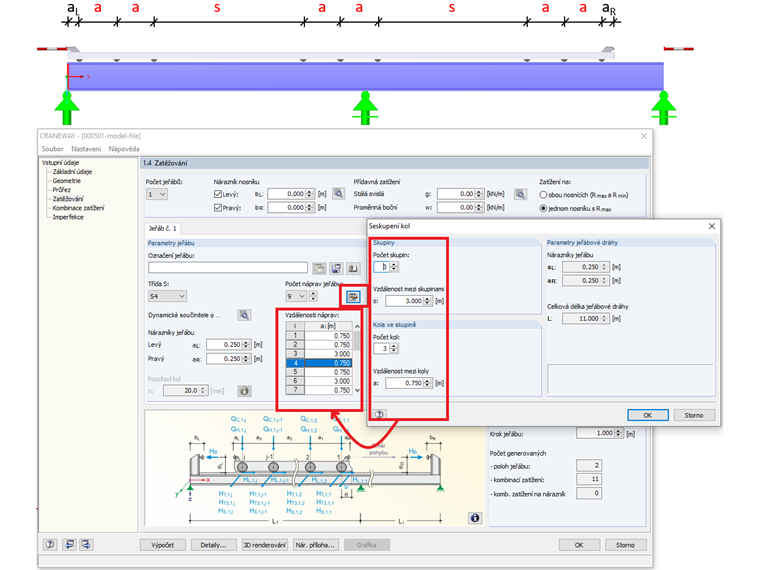Adjust Počet skupin stepper arrows
760x570 pixels.
(394, 267)
